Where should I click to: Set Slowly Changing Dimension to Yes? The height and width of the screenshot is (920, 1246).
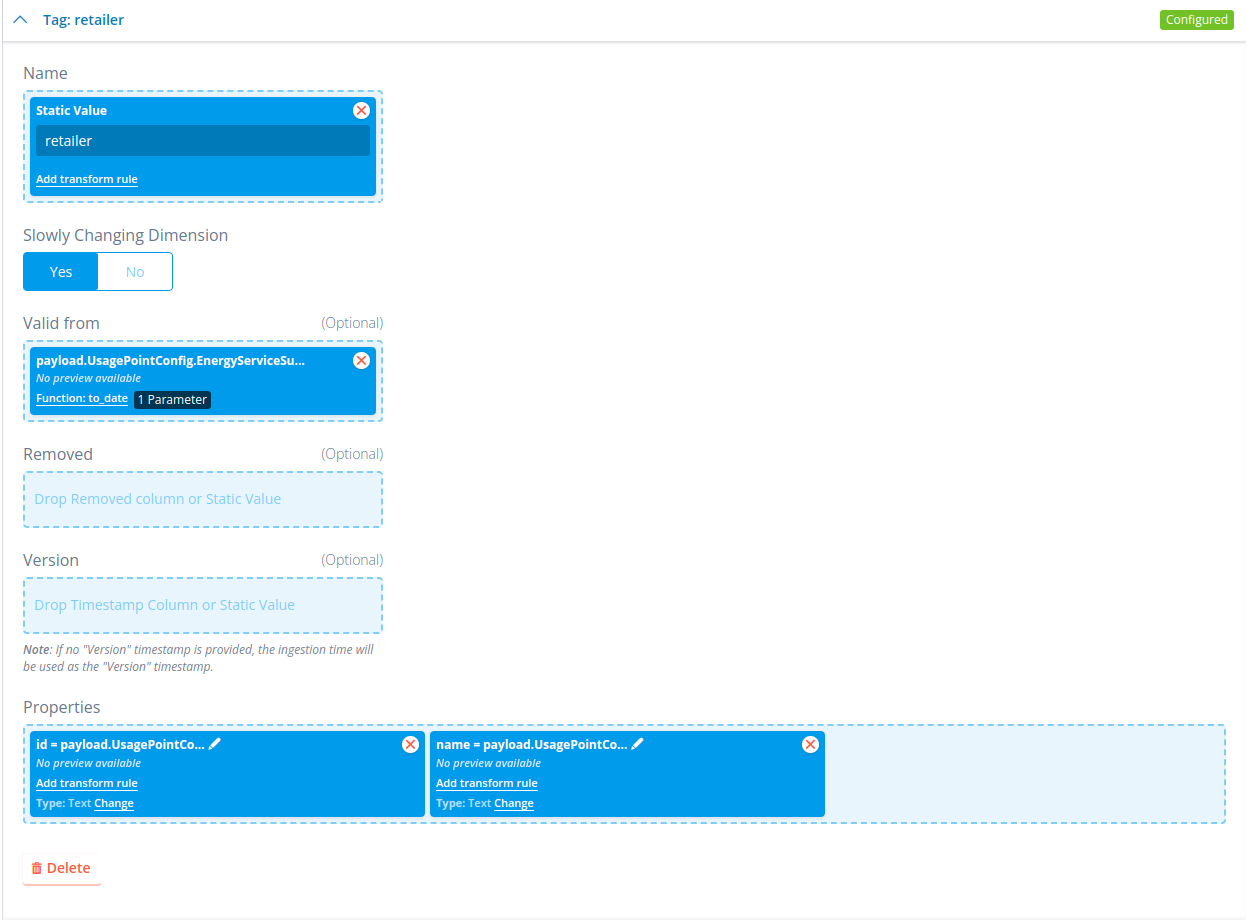pyautogui.click(x=61, y=272)
